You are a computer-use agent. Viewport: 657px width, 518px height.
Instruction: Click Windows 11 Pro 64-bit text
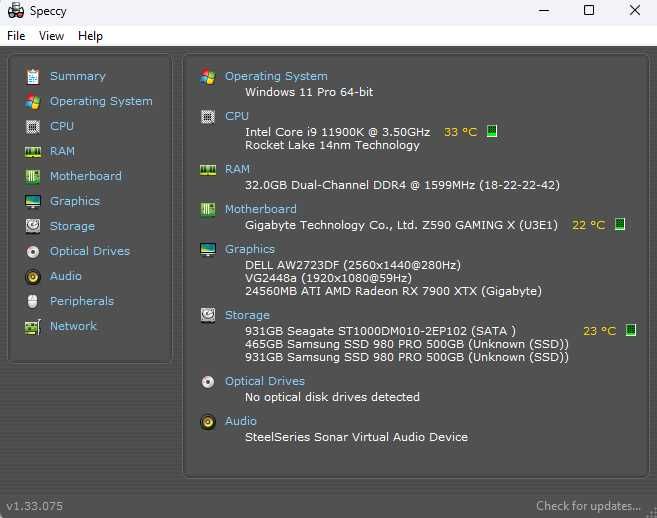(309, 92)
